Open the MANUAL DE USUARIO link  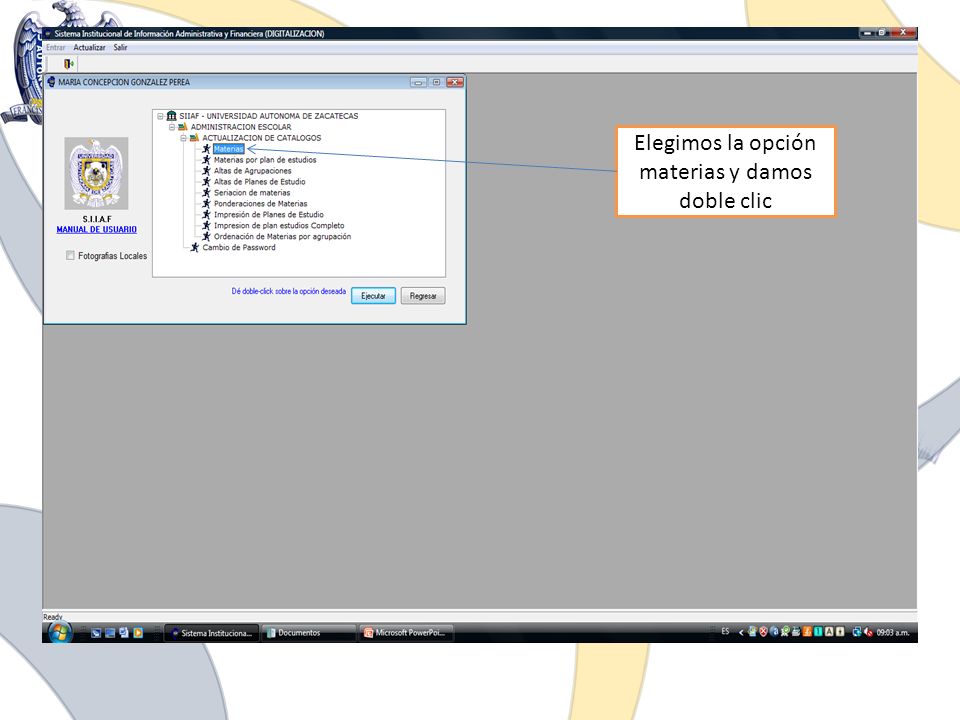(x=97, y=230)
